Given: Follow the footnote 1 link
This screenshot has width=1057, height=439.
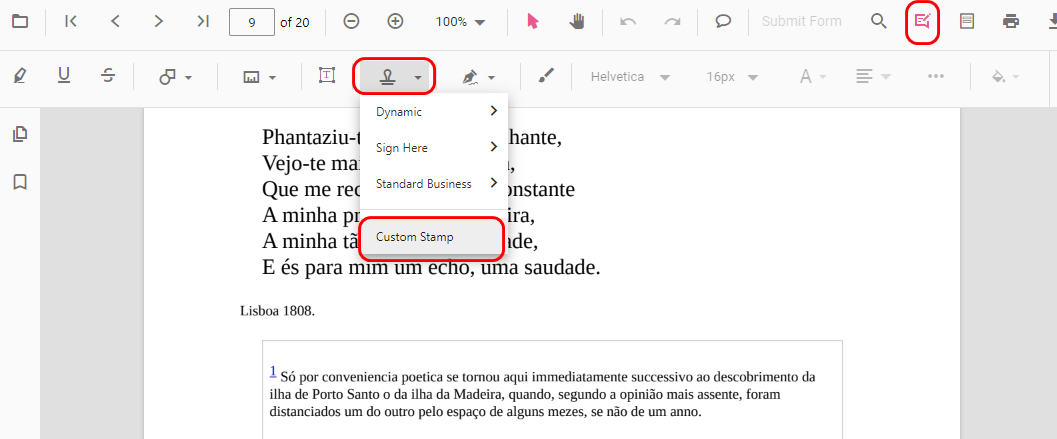Looking at the screenshot, I should [x=273, y=371].
